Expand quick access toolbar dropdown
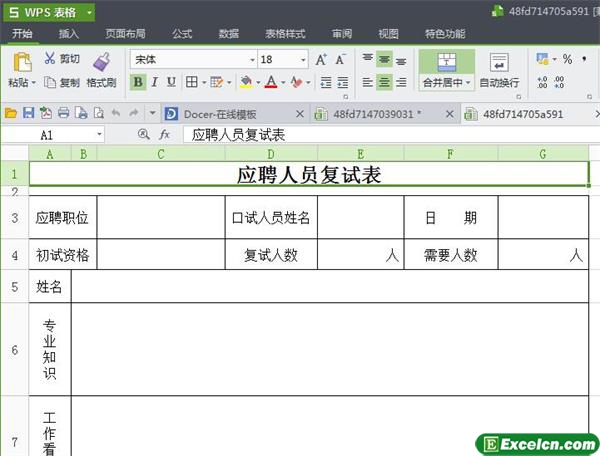The width and height of the screenshot is (600, 456). pyautogui.click(x=152, y=113)
